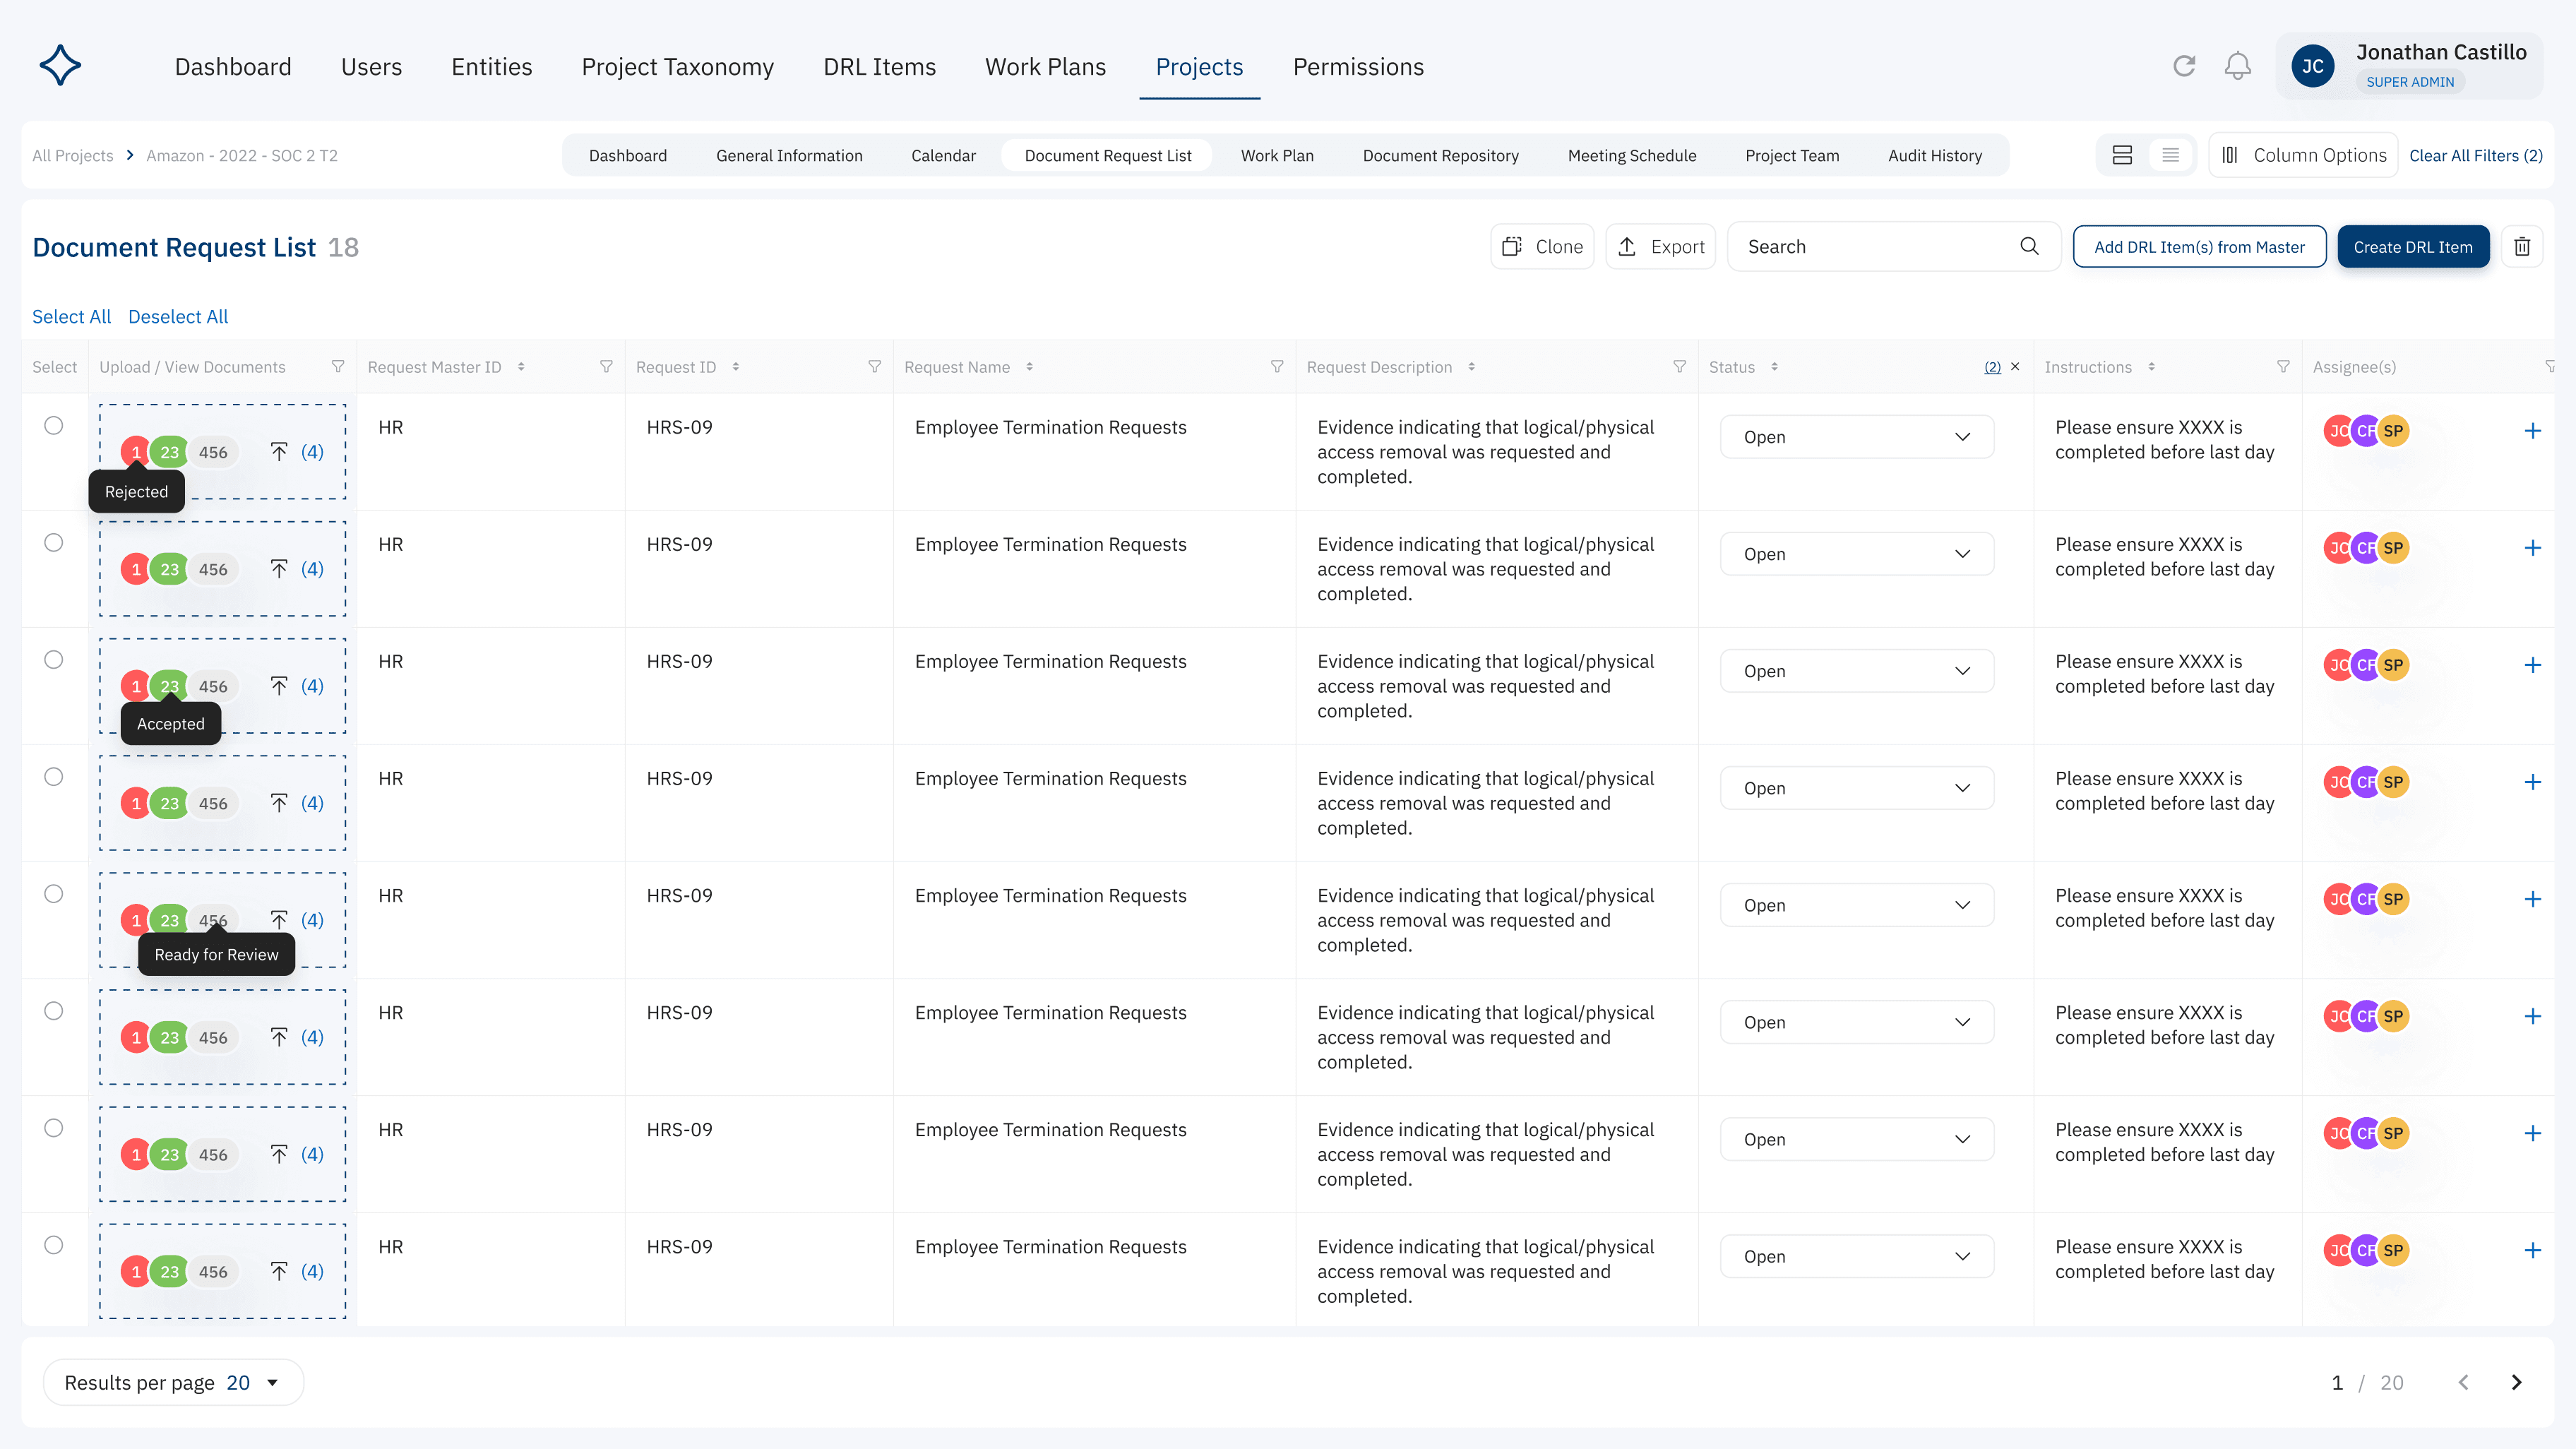This screenshot has width=2576, height=1449.
Task: Switch to compact list view icon
Action: coord(2170,155)
